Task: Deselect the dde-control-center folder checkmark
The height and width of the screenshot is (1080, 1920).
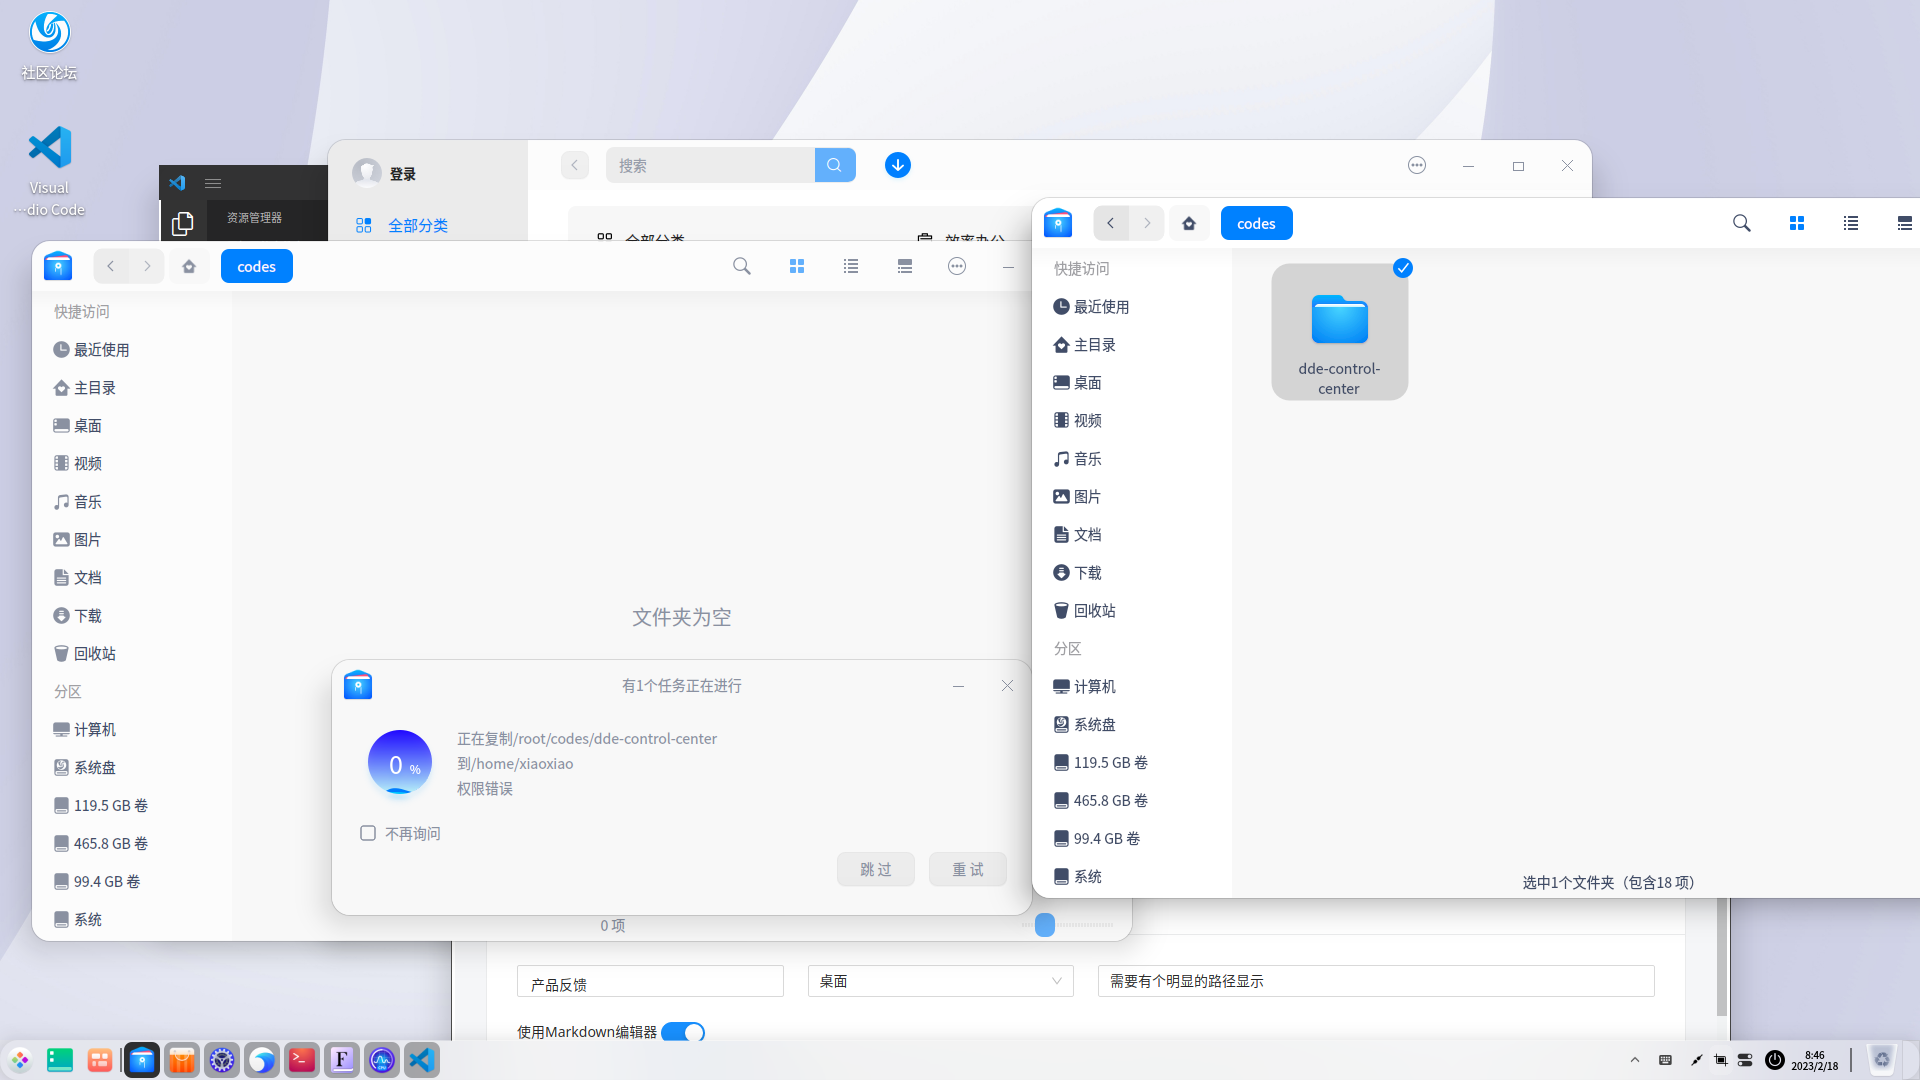Action: tap(1402, 268)
